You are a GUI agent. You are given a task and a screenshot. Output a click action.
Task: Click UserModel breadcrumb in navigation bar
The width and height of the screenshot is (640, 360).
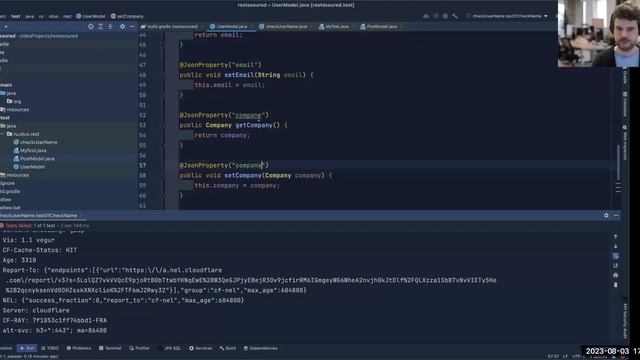pos(91,16)
